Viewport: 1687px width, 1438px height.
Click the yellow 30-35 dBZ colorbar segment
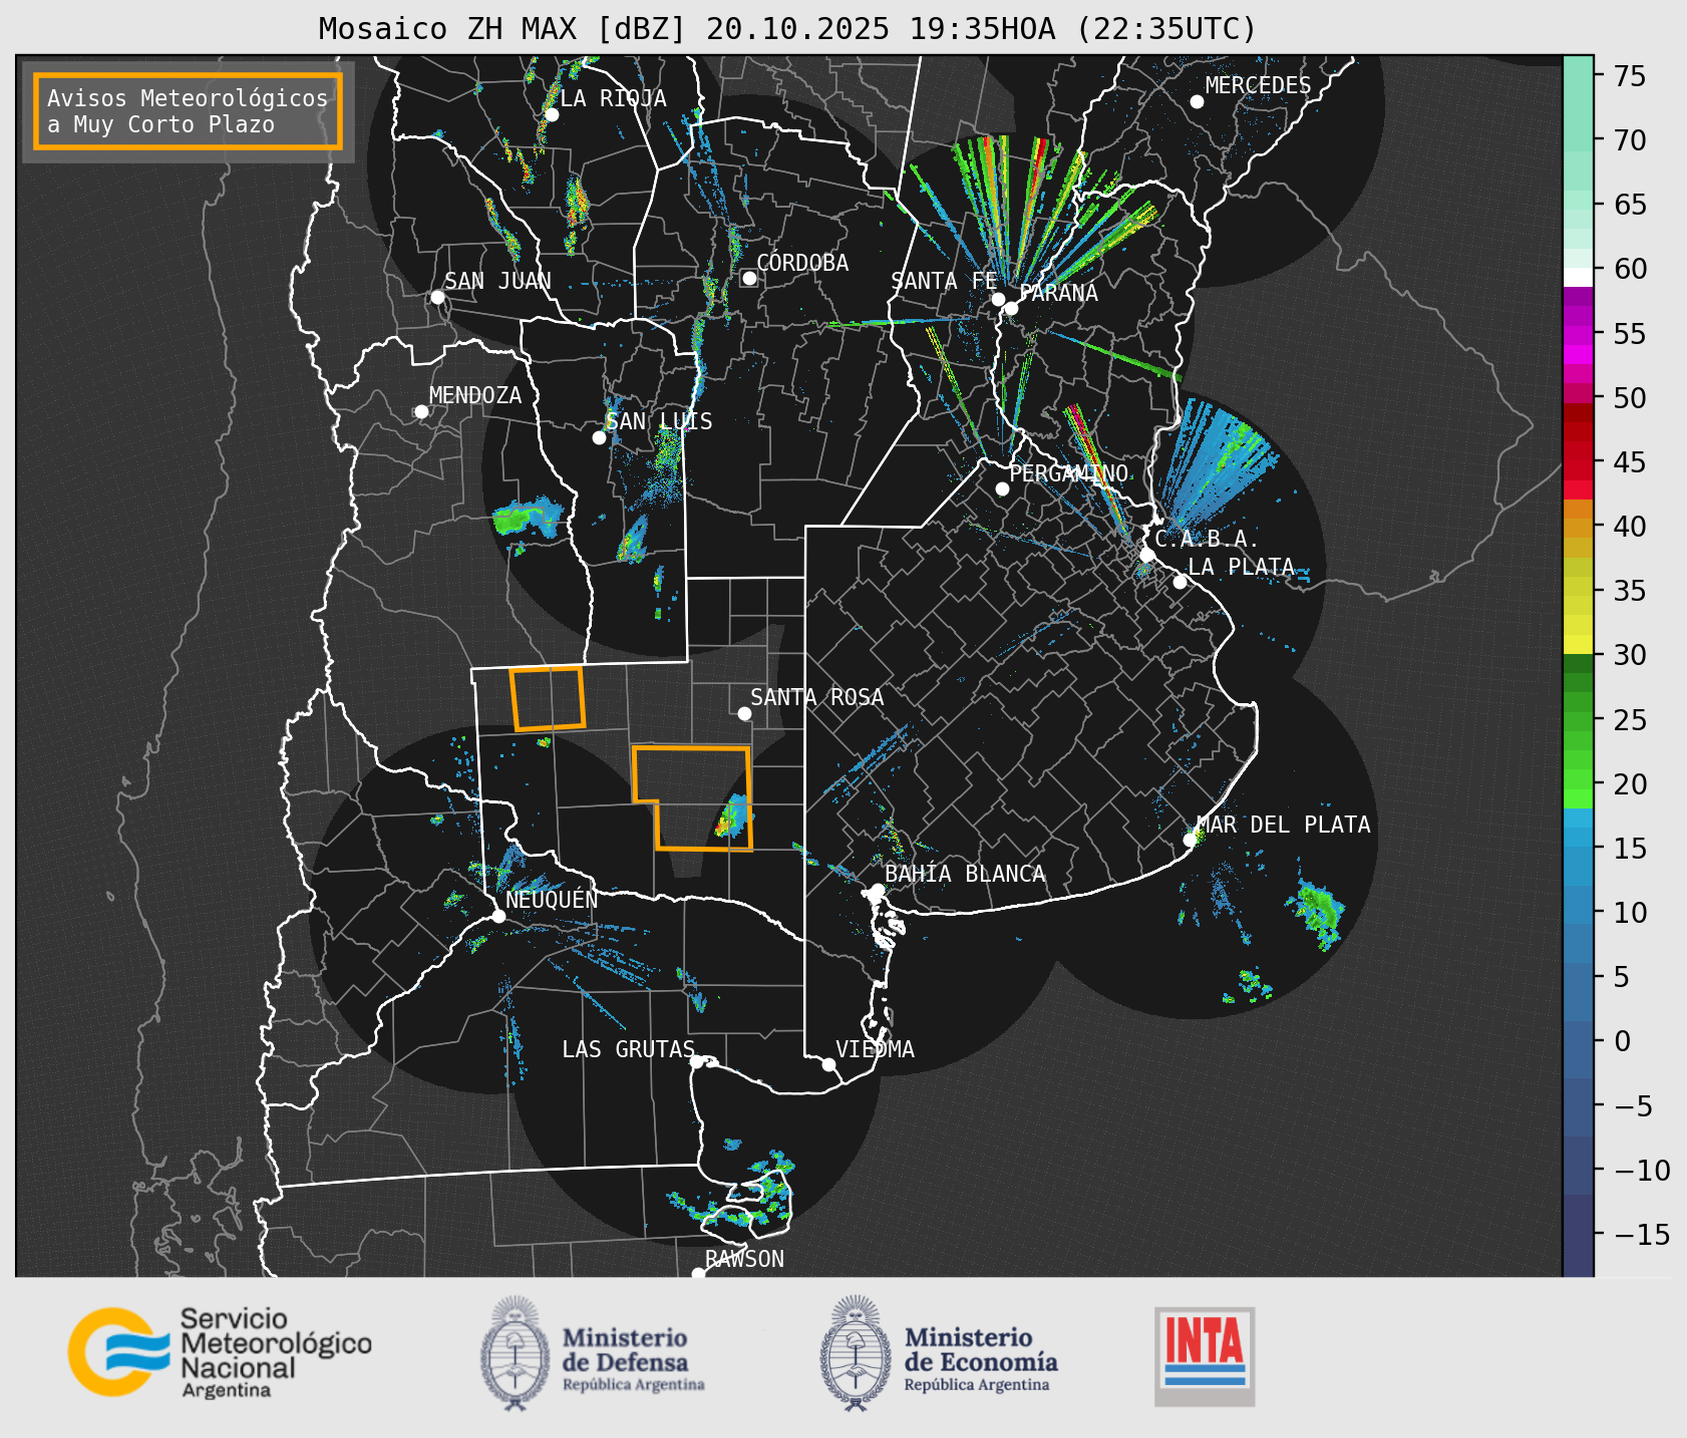click(x=1577, y=623)
